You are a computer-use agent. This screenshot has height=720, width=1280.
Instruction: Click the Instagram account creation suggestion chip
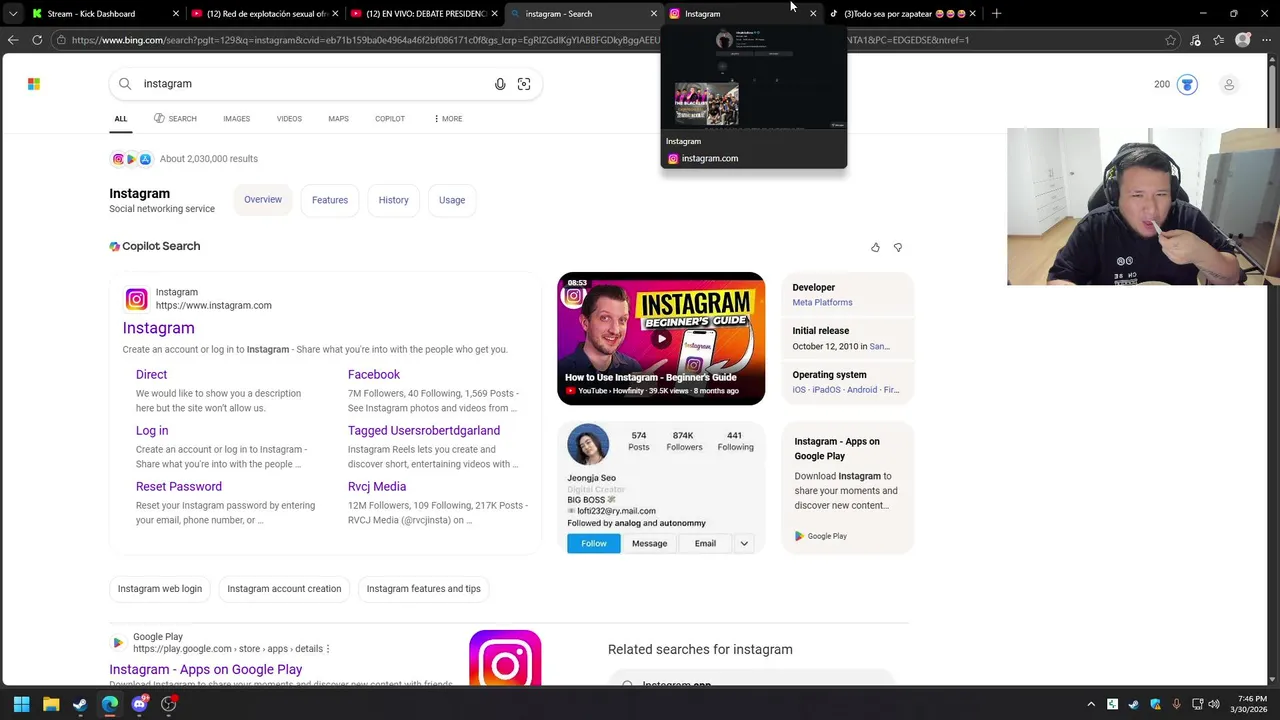pos(284,589)
